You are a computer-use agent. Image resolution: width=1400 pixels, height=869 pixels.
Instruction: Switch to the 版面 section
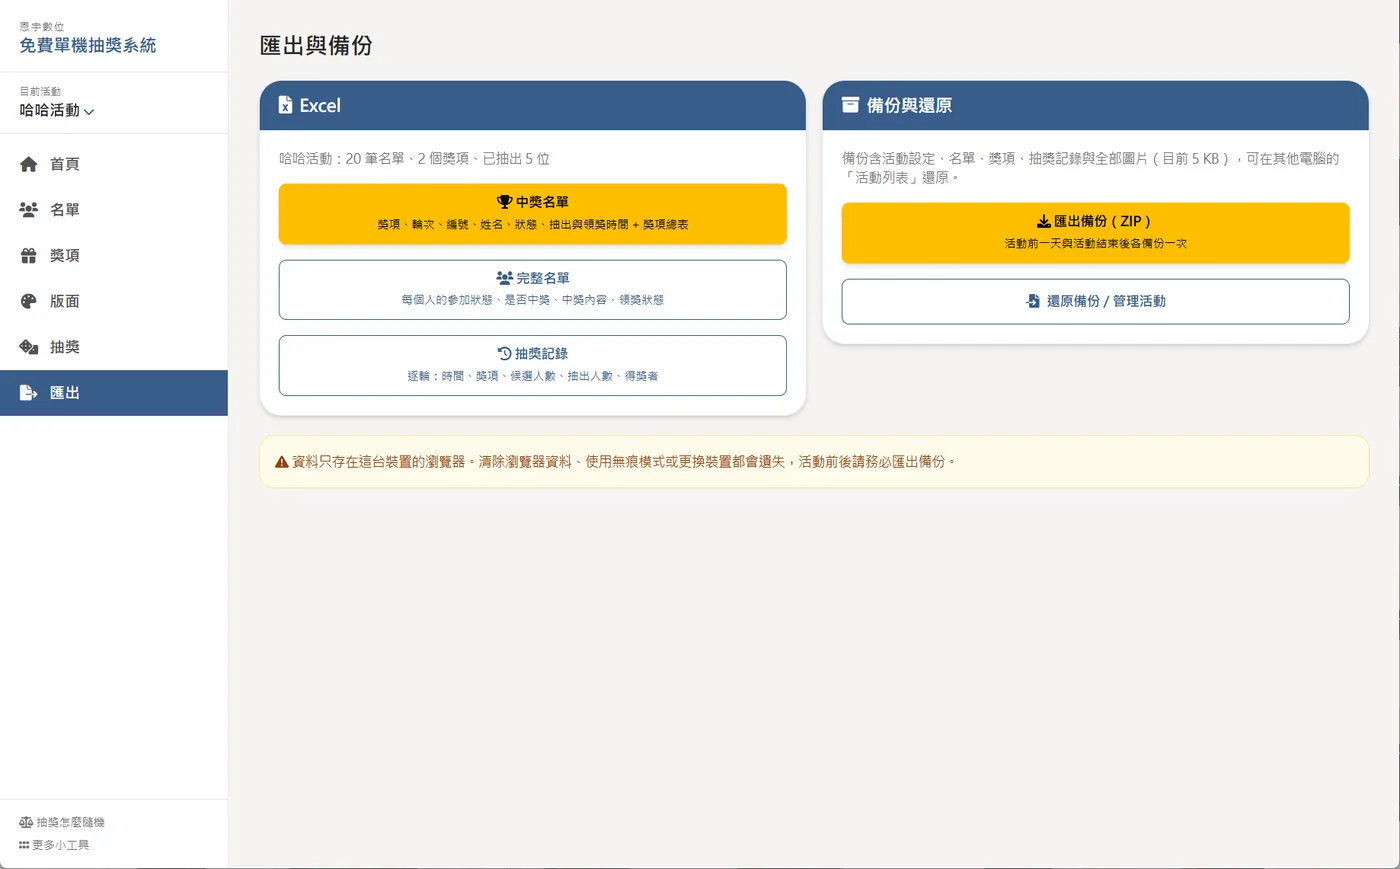[x=114, y=301]
